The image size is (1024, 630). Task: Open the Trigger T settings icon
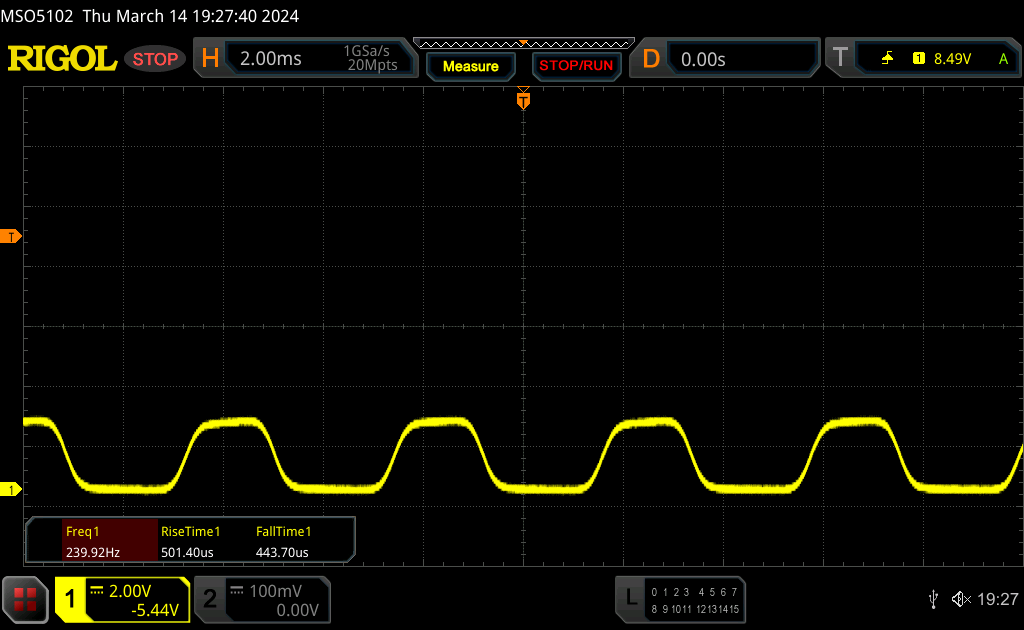point(840,58)
